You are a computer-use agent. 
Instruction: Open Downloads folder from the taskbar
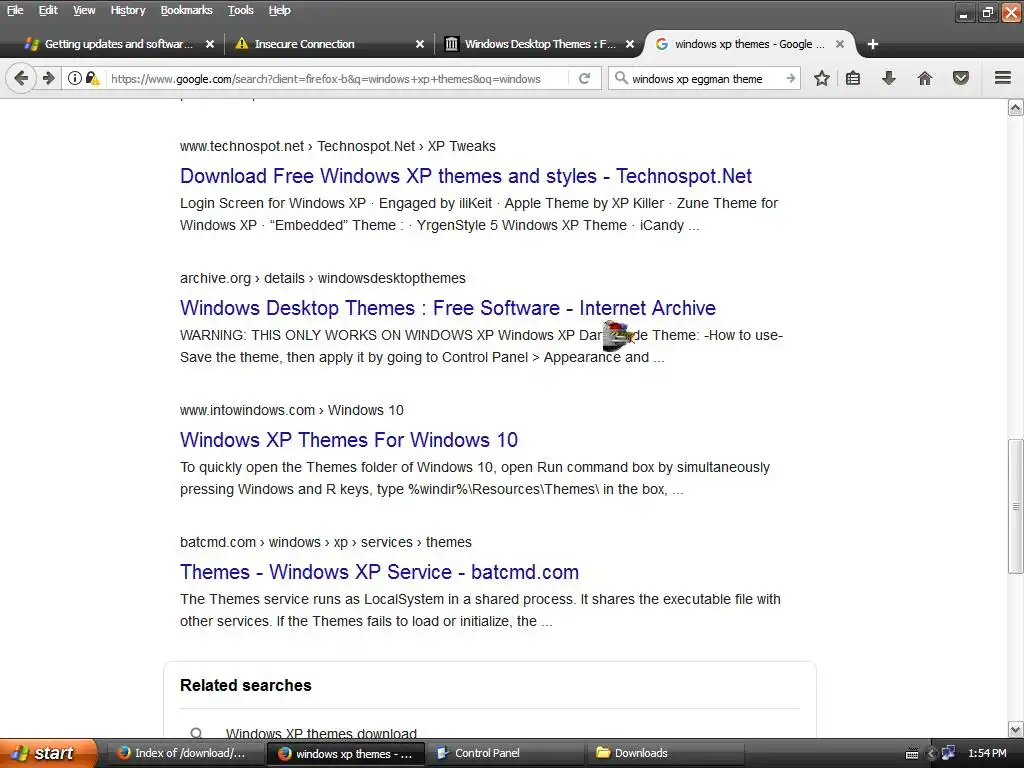tap(665, 753)
